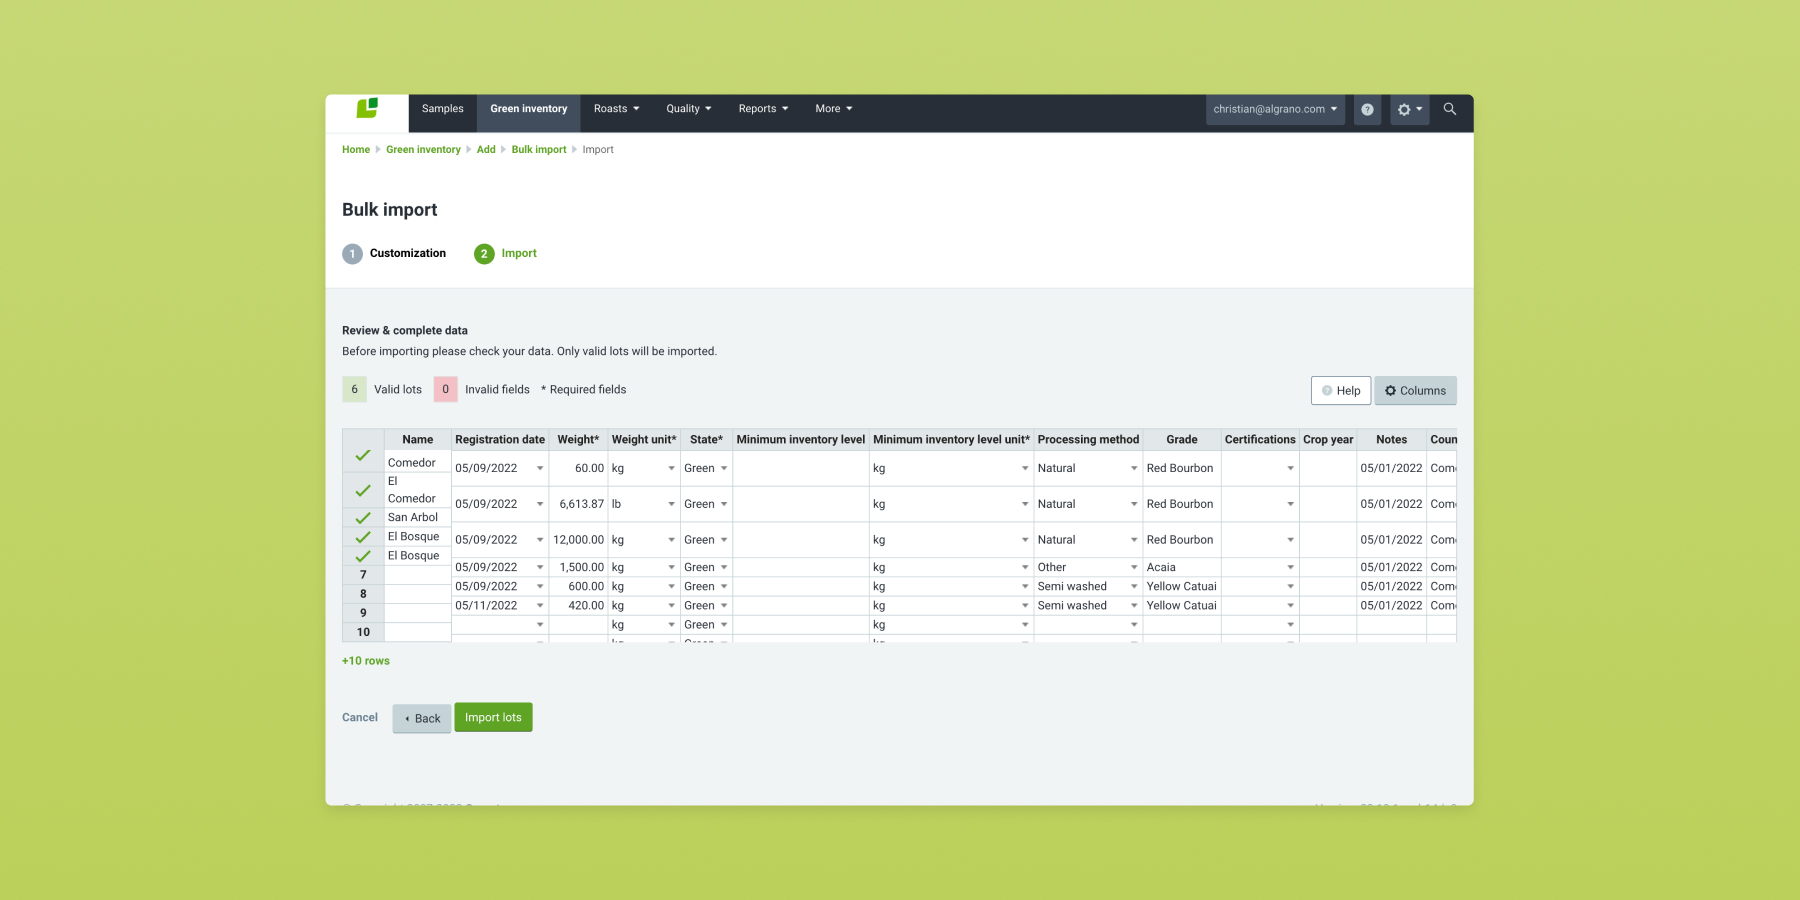Open State dropdown in the 600.00 weight row

[724, 587]
